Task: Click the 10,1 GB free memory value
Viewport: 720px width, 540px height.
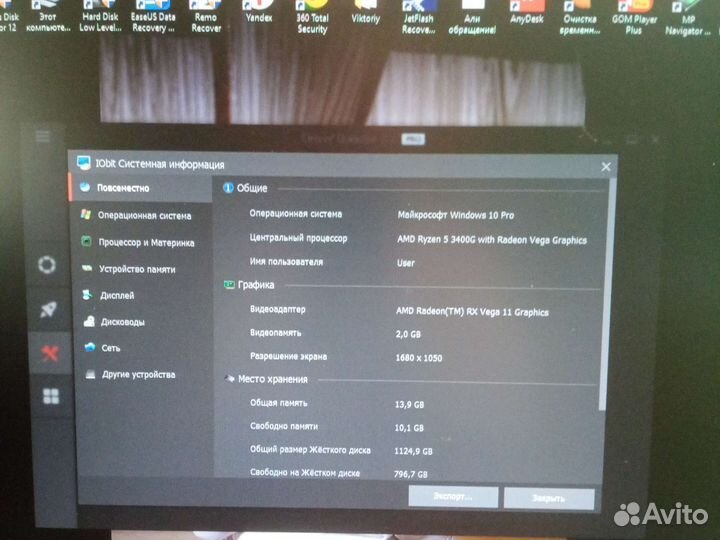Action: [x=409, y=428]
